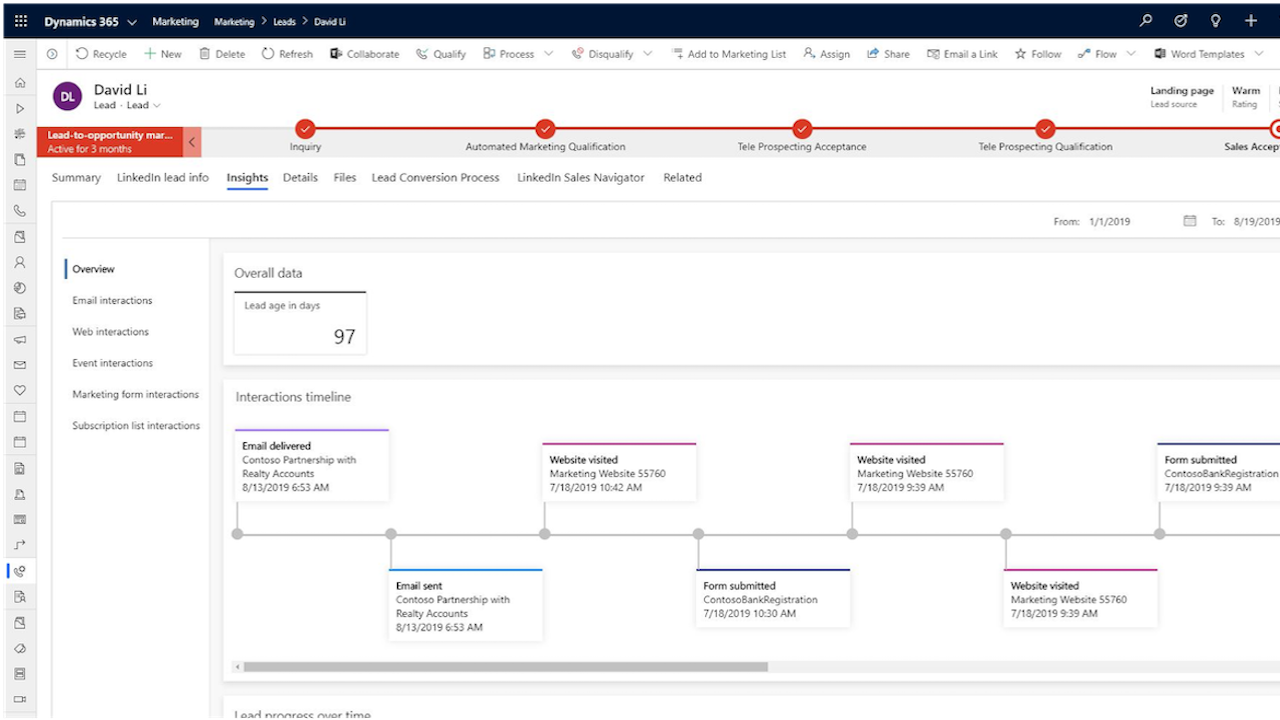The height and width of the screenshot is (720, 1280).
Task: Switch to the LinkedIn lead info tab
Action: (163, 178)
